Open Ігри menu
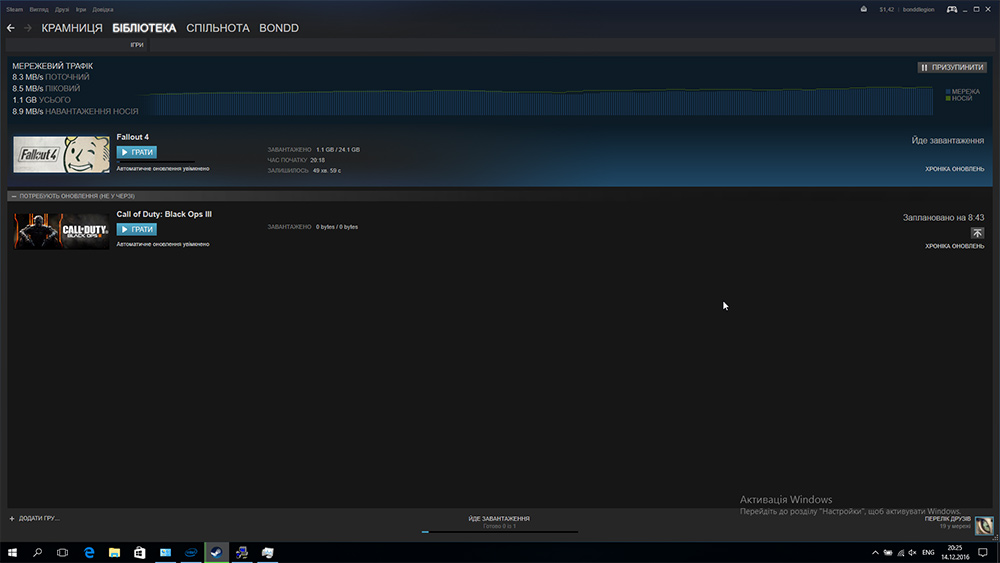The height and width of the screenshot is (563, 1000). click(x=81, y=10)
